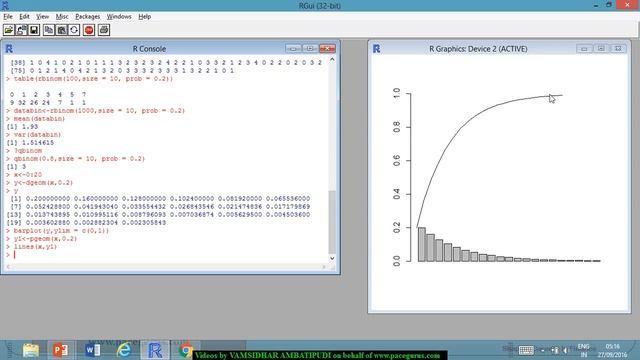This screenshot has height=360, width=640.
Task: Click the 1.0 y-axis label in the plot
Action: [x=396, y=93]
